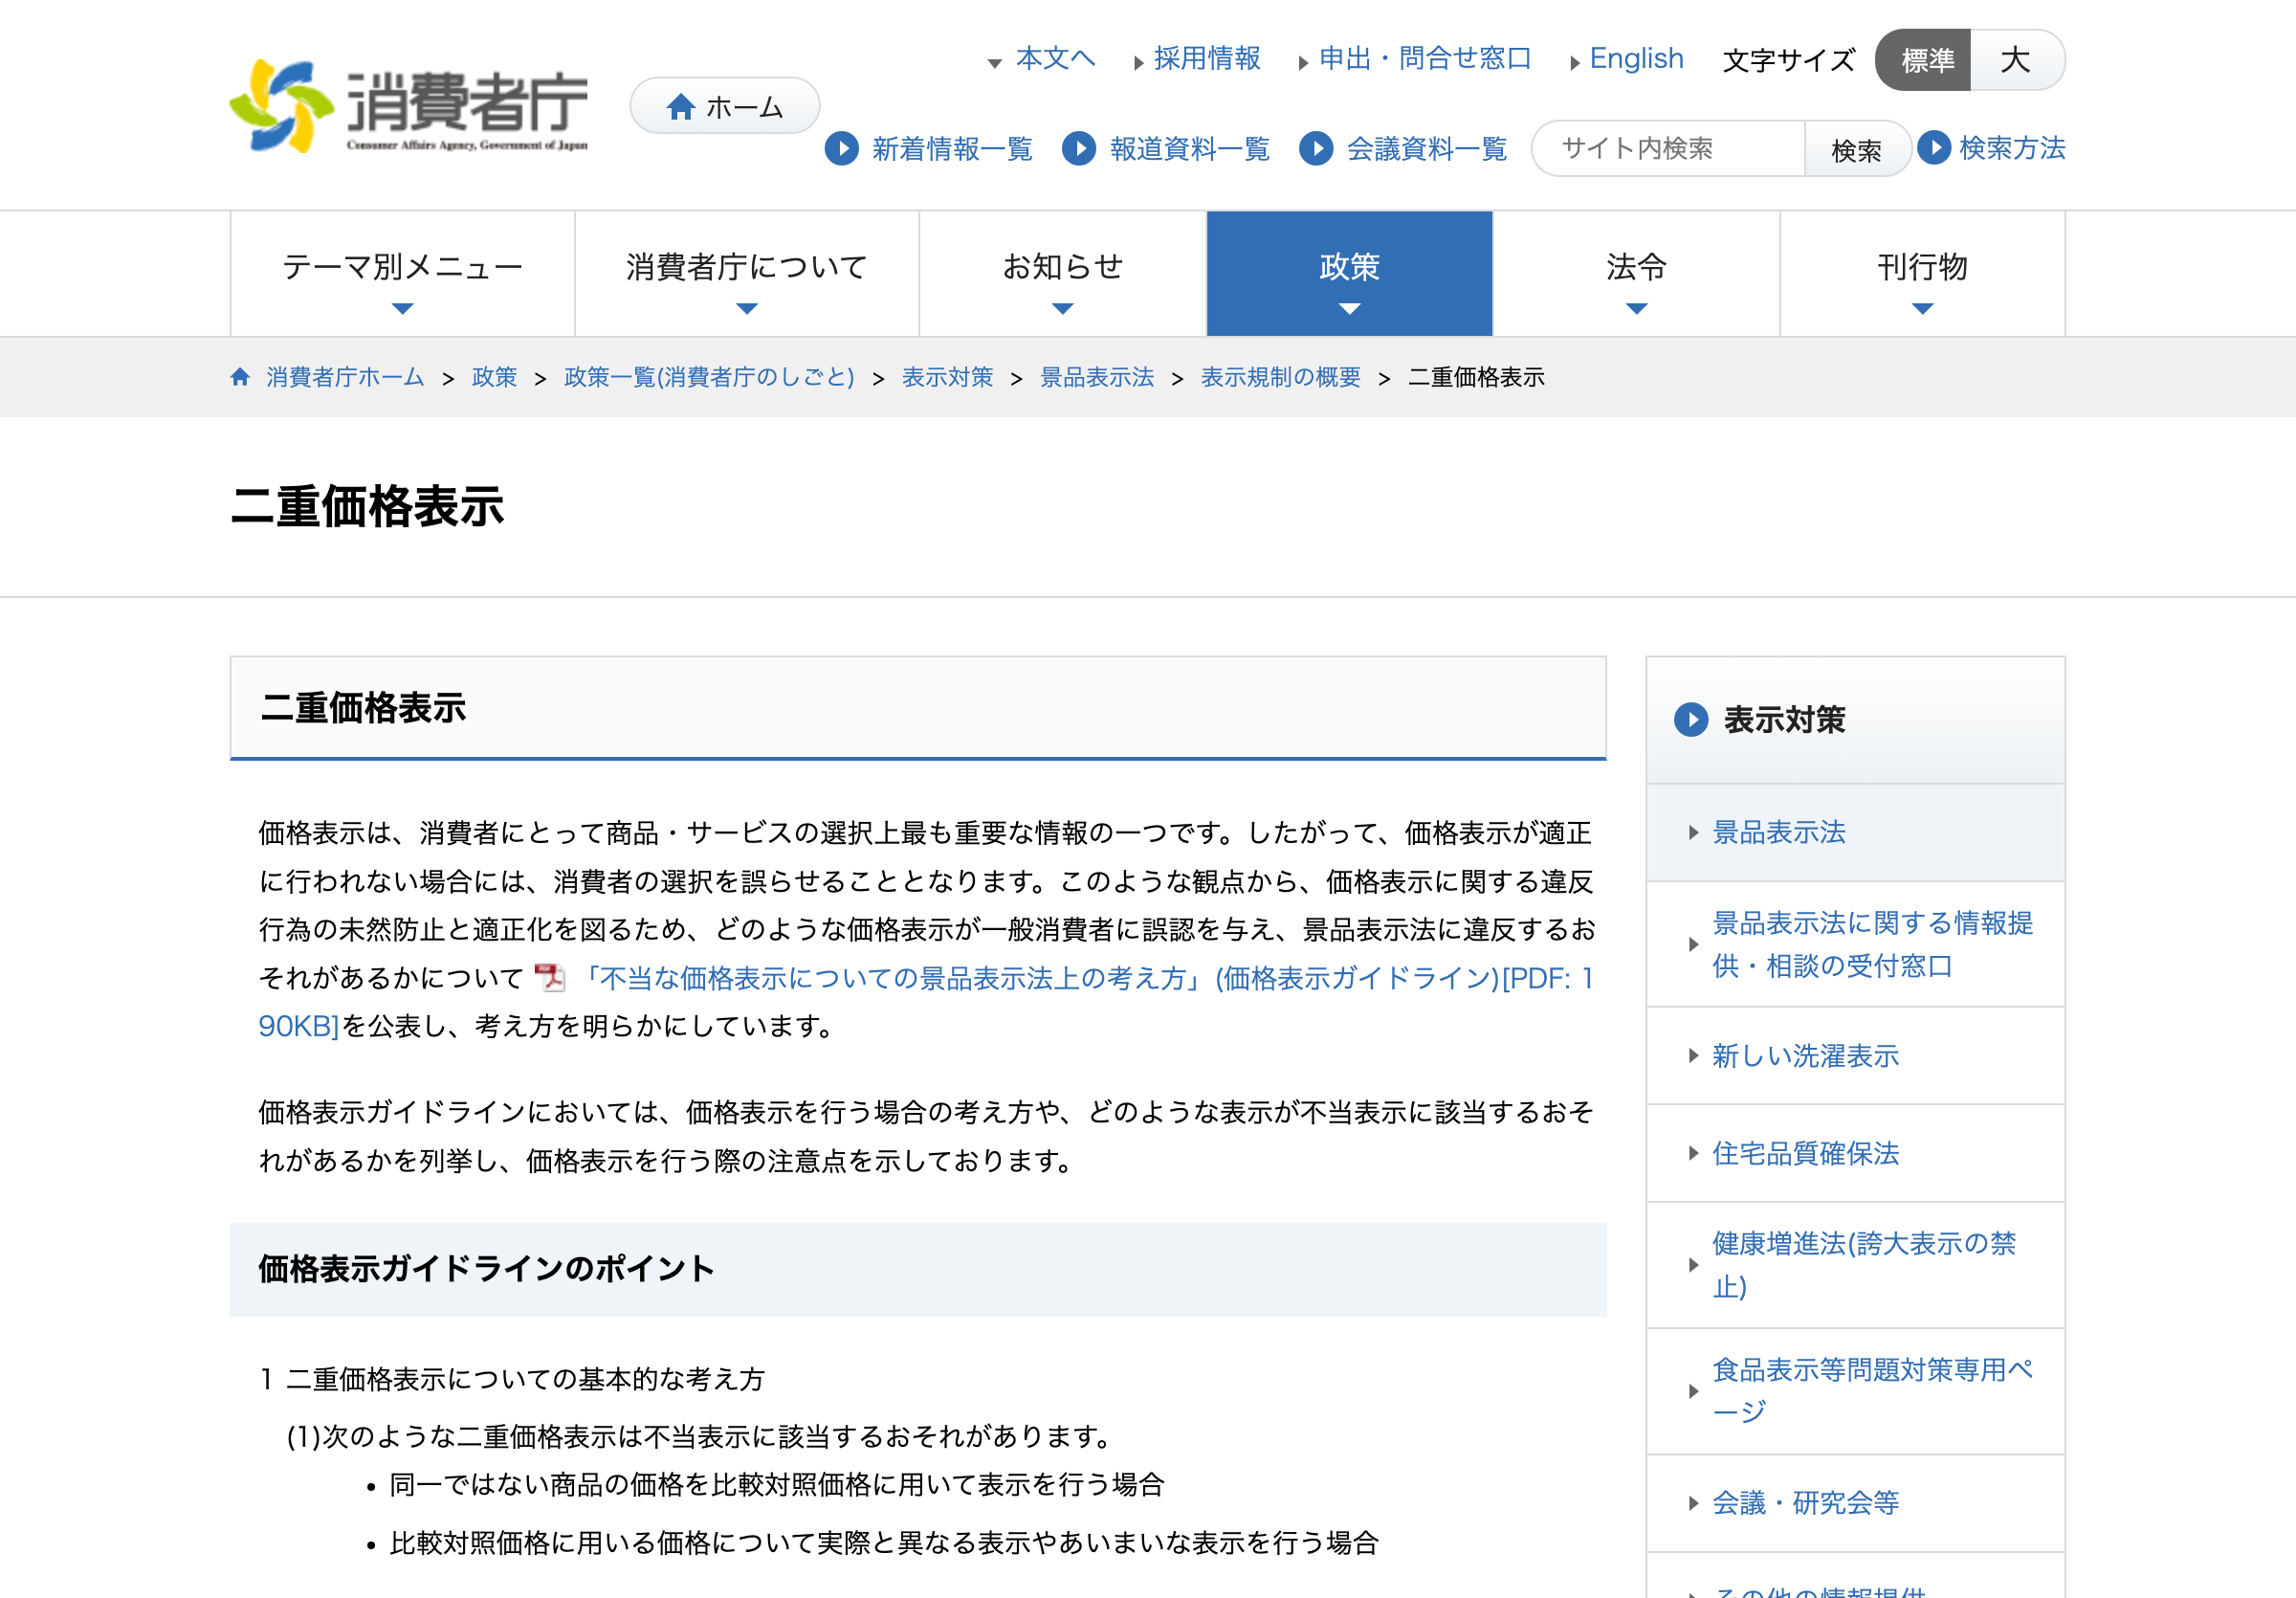Click the サイト内検索 search field
The image size is (2296, 1598).
pyautogui.click(x=1669, y=149)
